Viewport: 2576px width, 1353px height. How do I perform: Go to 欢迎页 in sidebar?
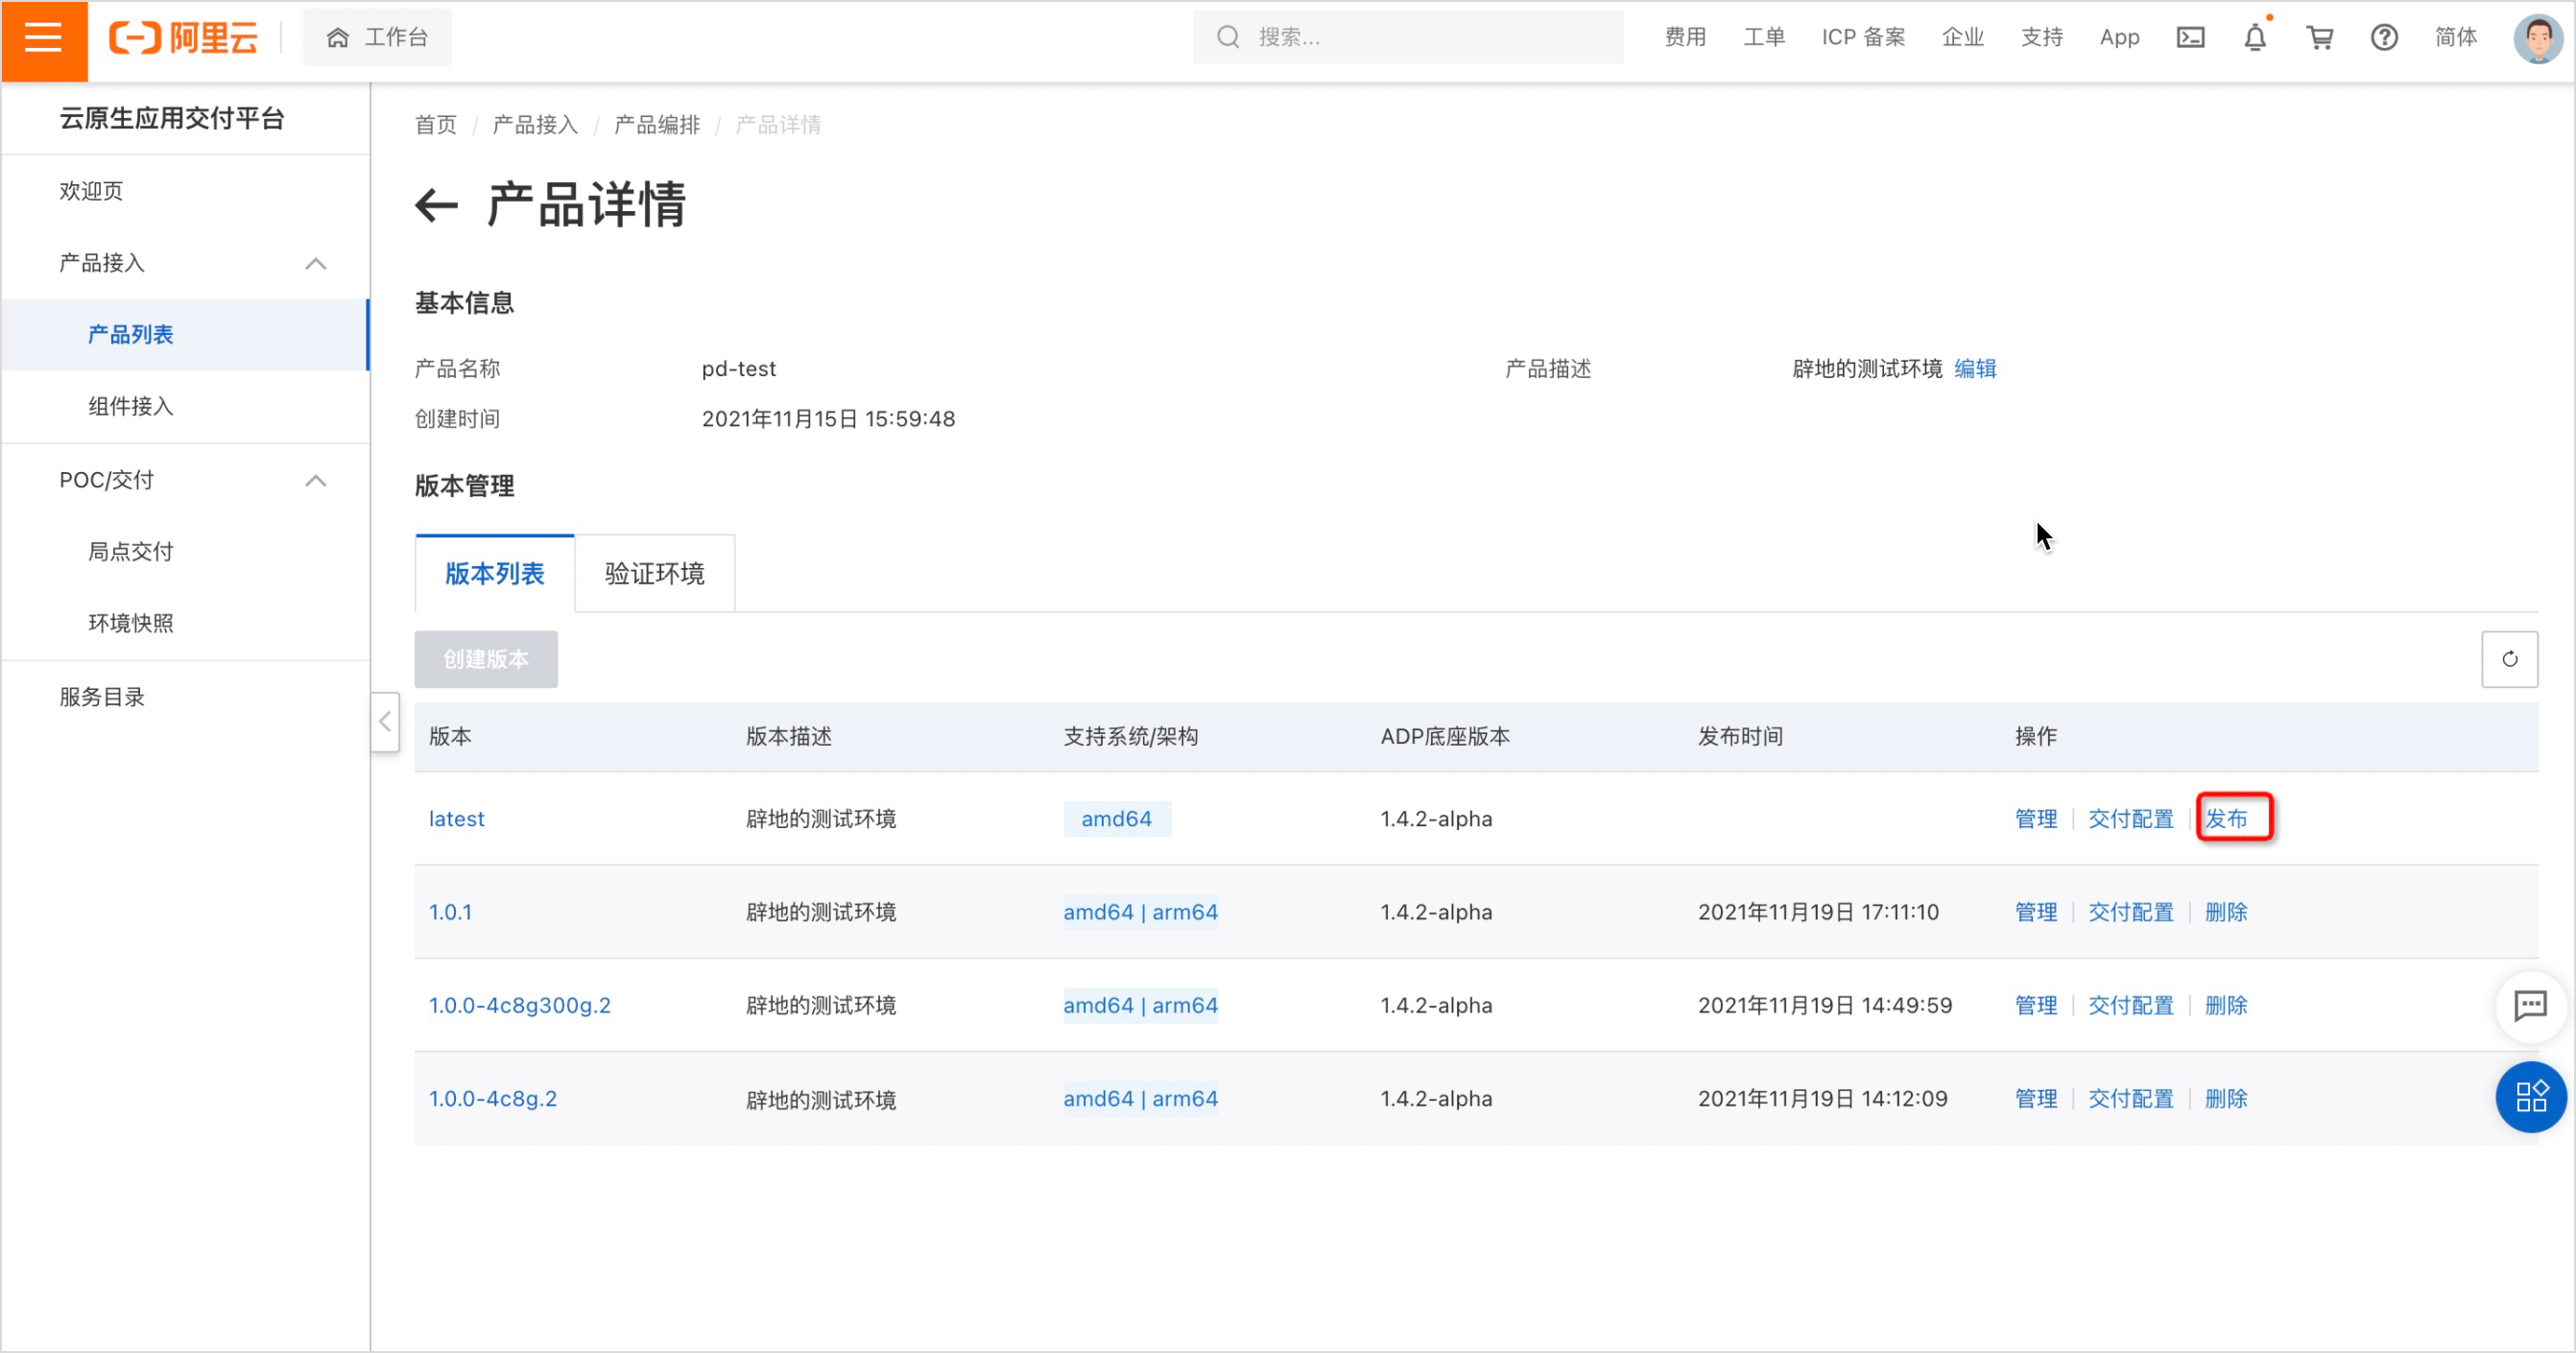click(x=91, y=191)
